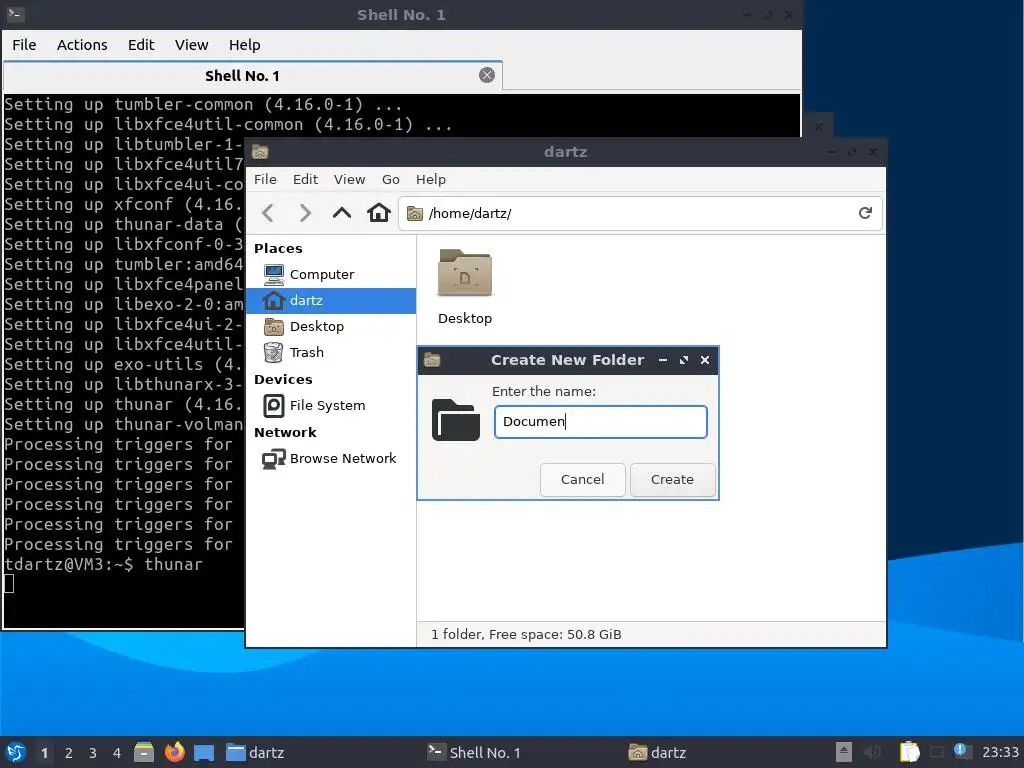Image resolution: width=1024 pixels, height=768 pixels.
Task: Open removable media tray icon
Action: [x=844, y=752]
